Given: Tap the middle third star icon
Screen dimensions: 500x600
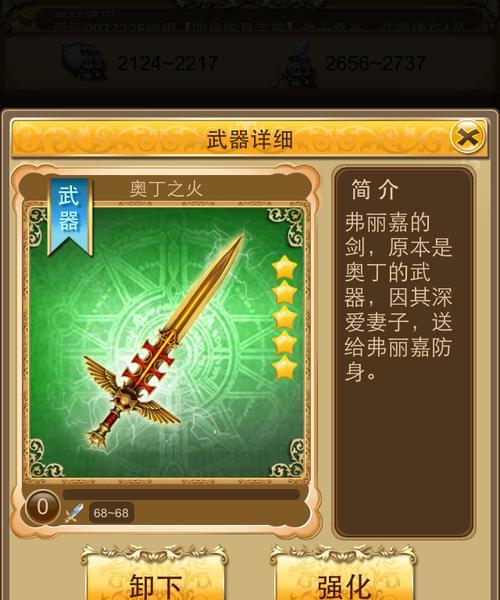Looking at the screenshot, I should click(x=285, y=318).
